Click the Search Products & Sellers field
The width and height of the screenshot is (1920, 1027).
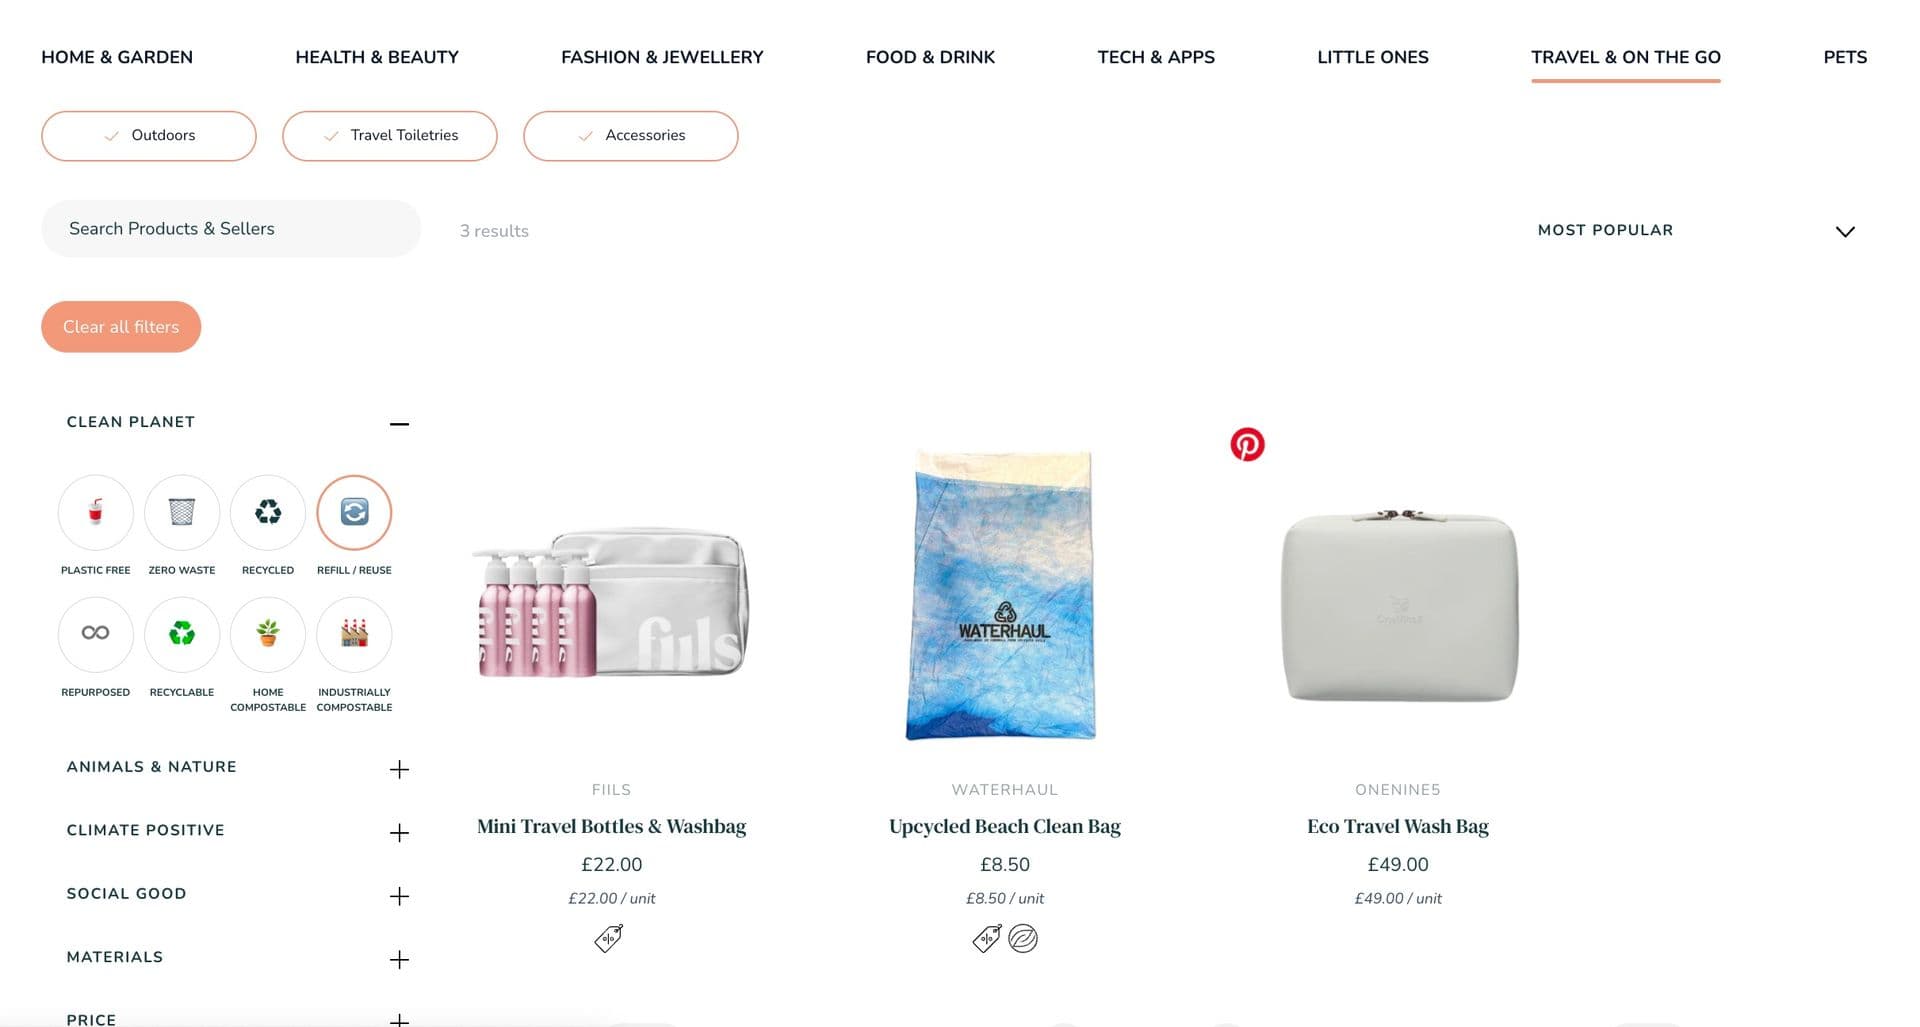pos(231,229)
